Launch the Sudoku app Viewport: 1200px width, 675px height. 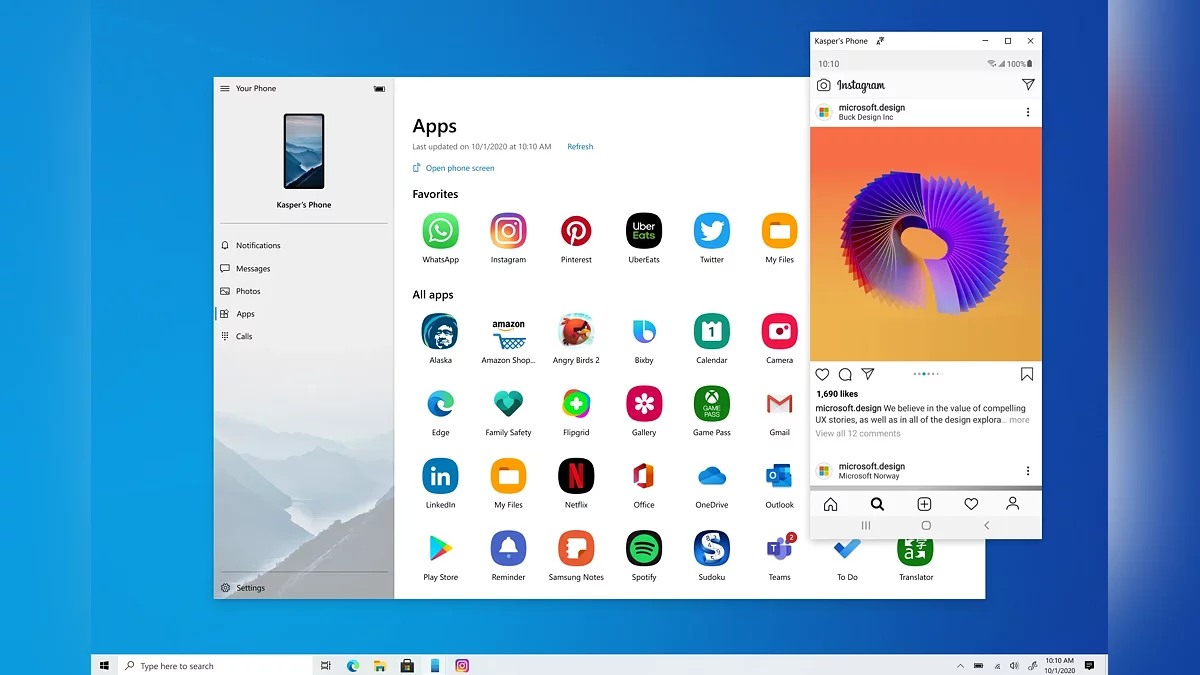point(712,548)
